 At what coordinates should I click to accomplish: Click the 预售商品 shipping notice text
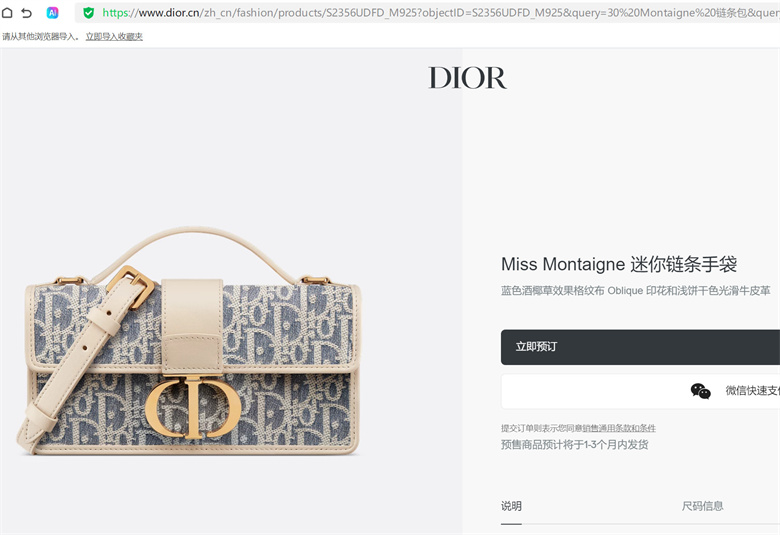coord(575,445)
